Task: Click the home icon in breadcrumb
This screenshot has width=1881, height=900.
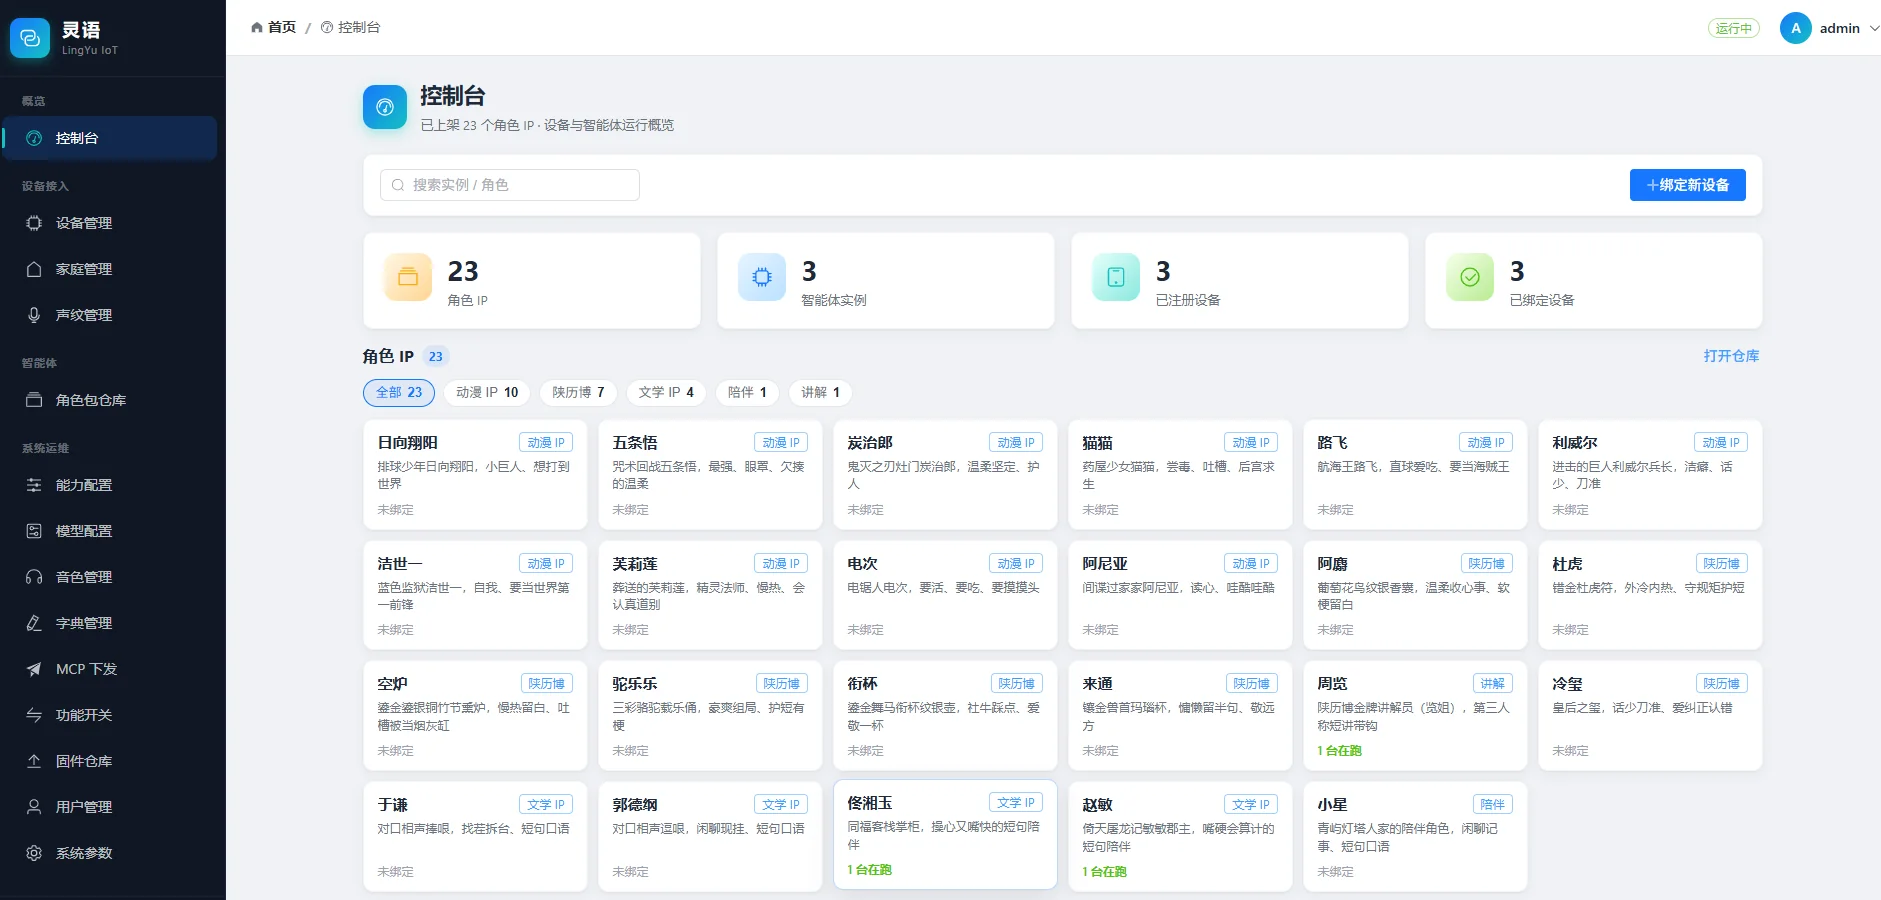Action: [257, 27]
